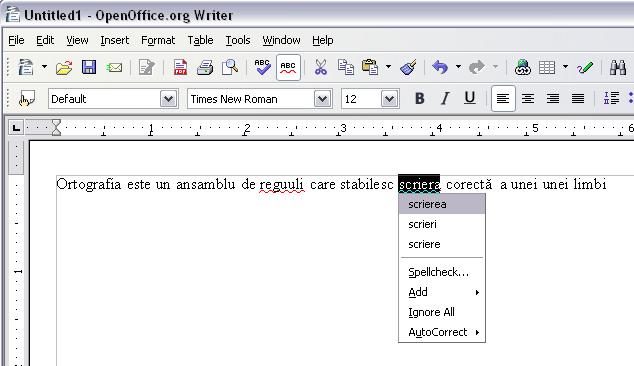634x366 pixels.
Task: Click the Find & Replace binoculars icon
Action: tap(618, 67)
